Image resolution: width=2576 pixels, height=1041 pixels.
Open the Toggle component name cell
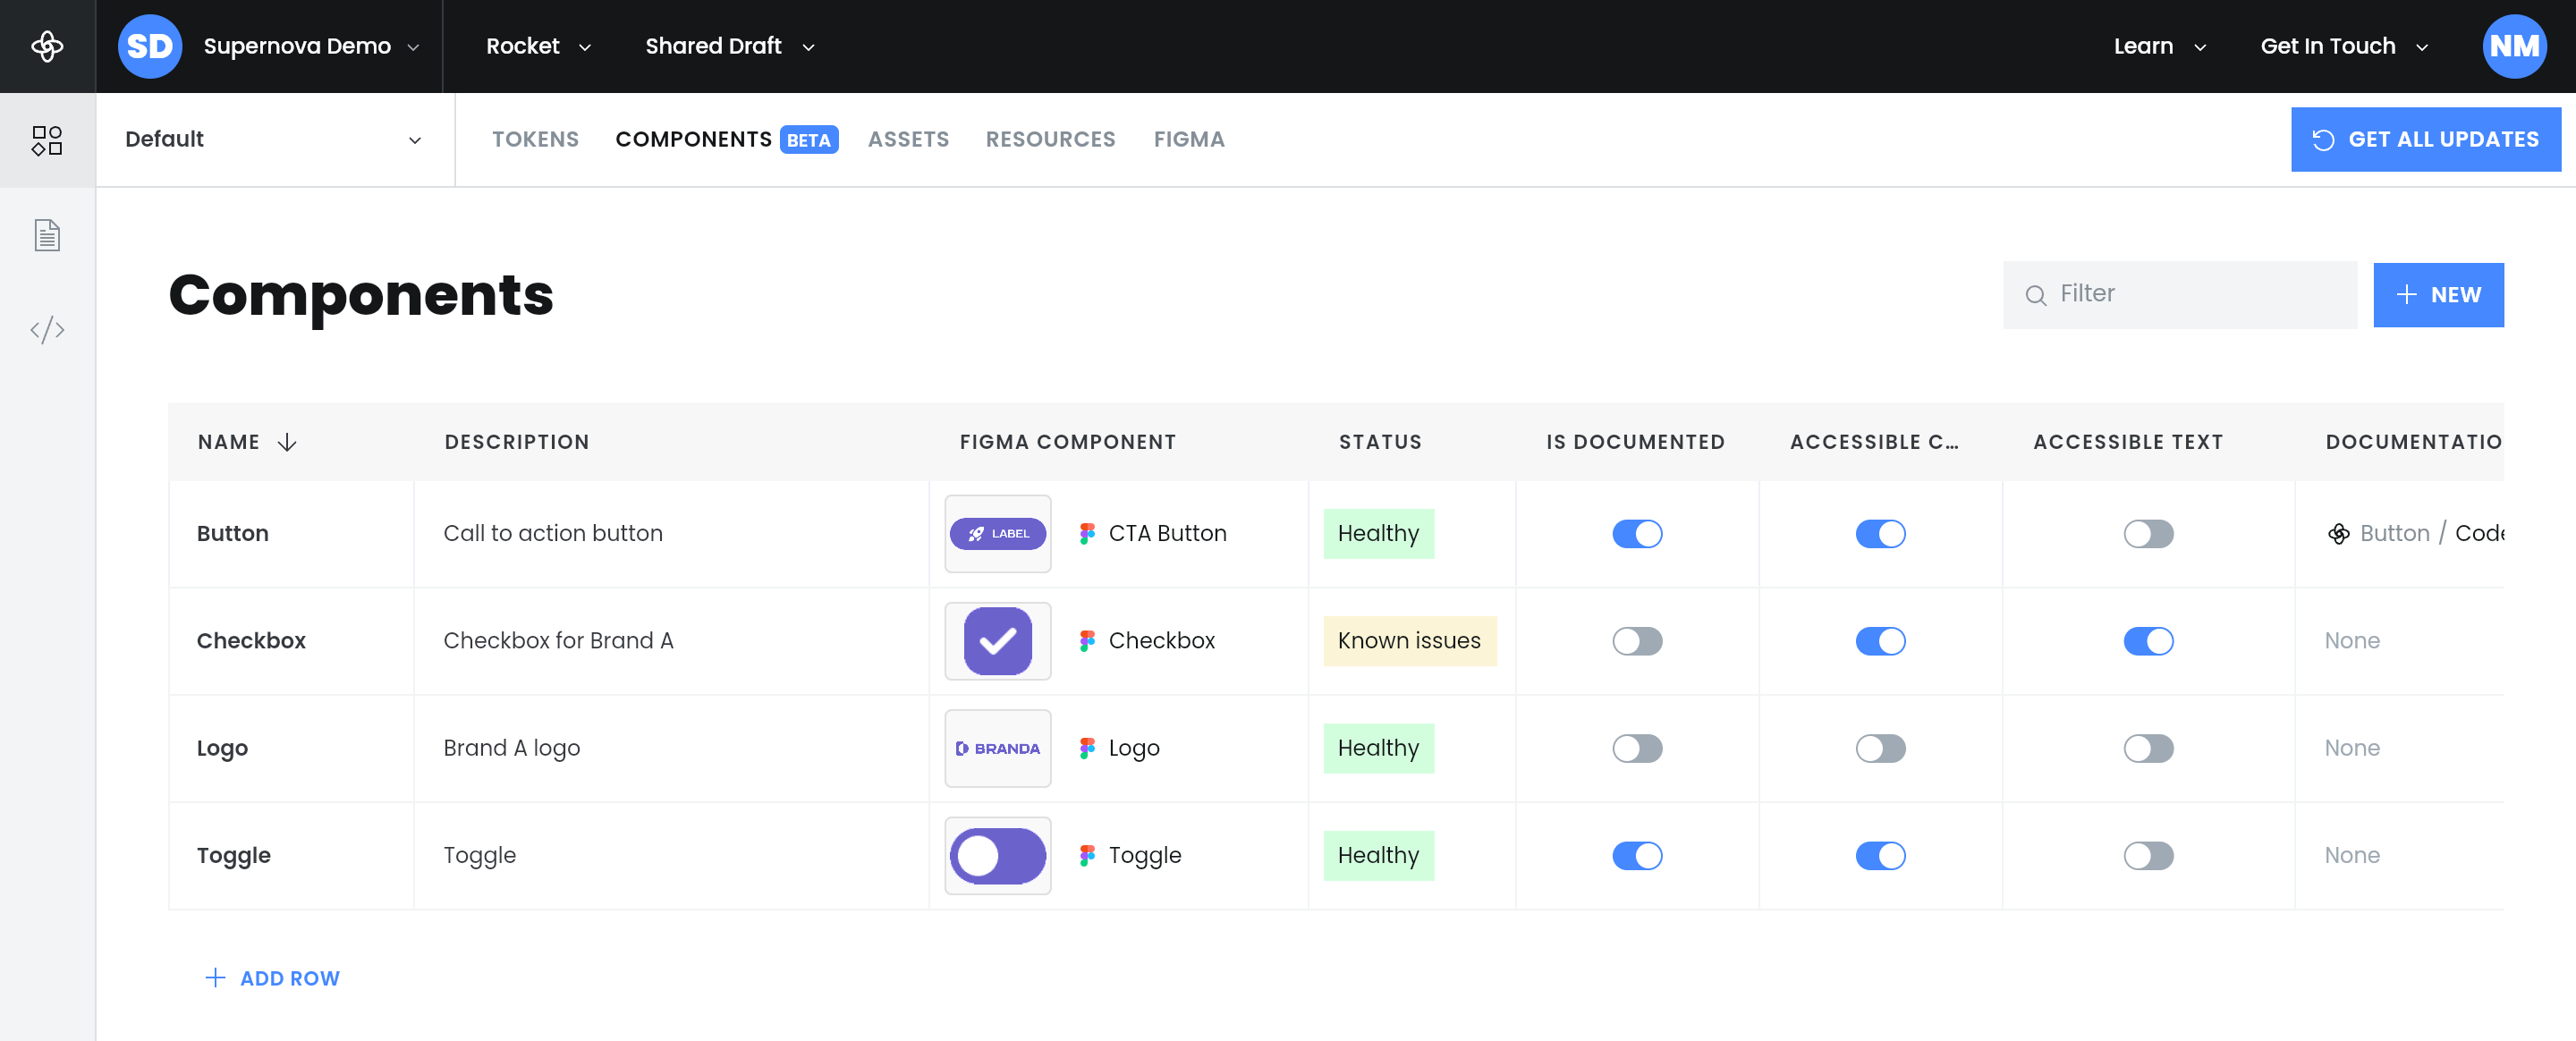pos(291,856)
